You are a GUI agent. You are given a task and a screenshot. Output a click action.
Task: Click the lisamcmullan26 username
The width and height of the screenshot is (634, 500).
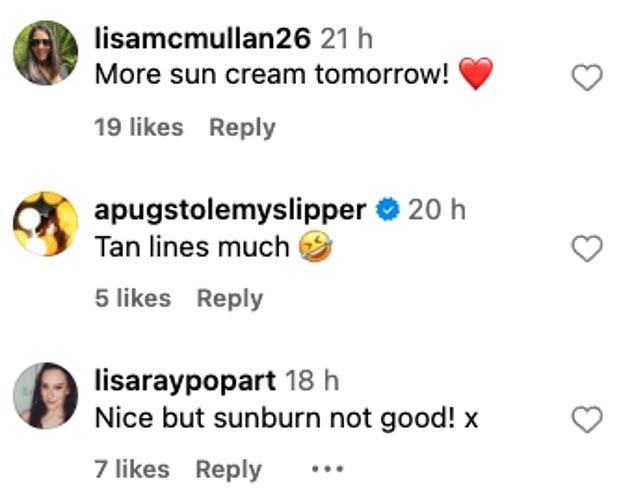[203, 39]
